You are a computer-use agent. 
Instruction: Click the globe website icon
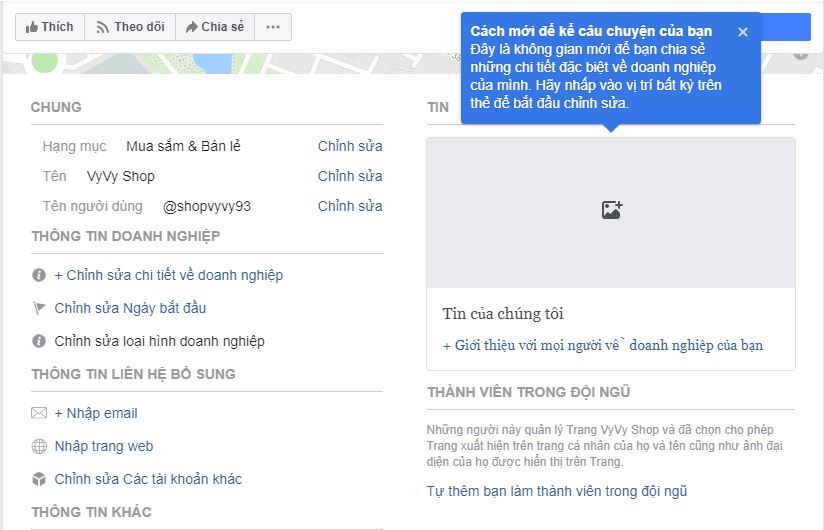[x=39, y=446]
